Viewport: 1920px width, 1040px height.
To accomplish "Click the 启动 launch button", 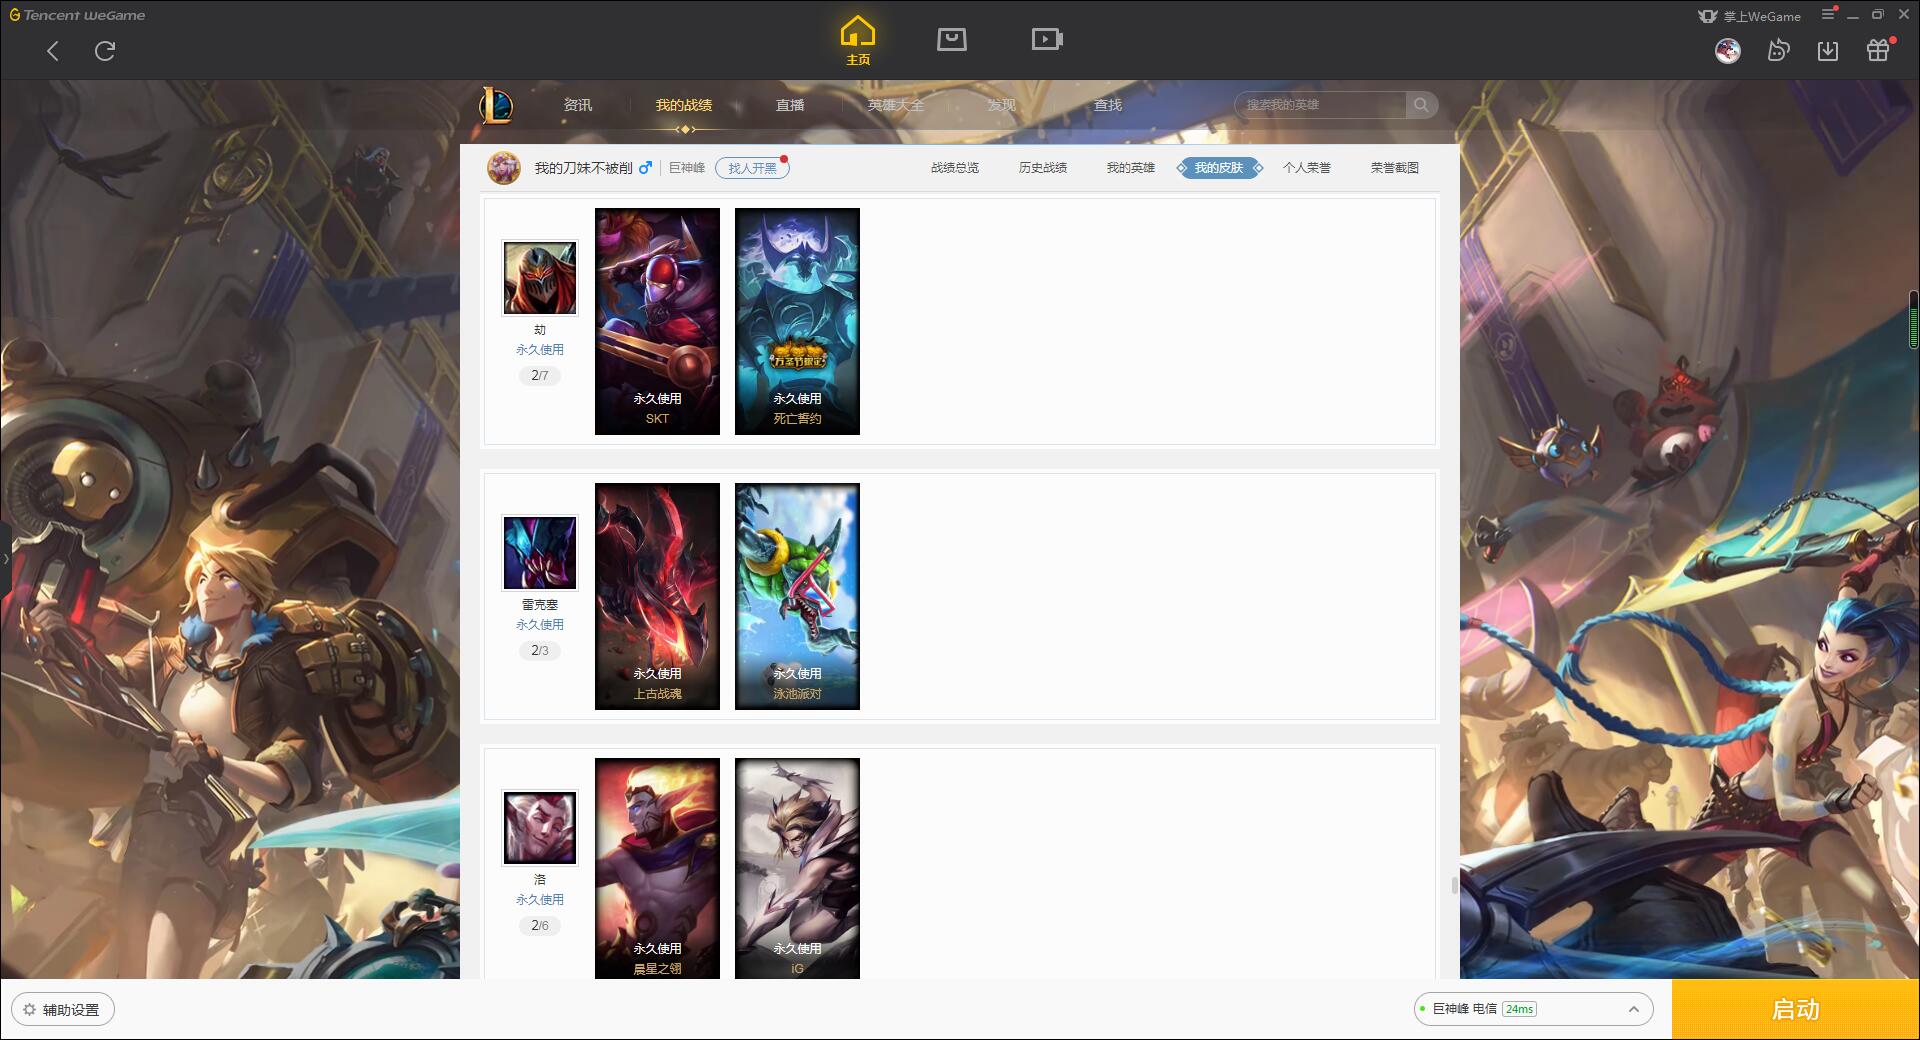I will tap(1796, 1010).
